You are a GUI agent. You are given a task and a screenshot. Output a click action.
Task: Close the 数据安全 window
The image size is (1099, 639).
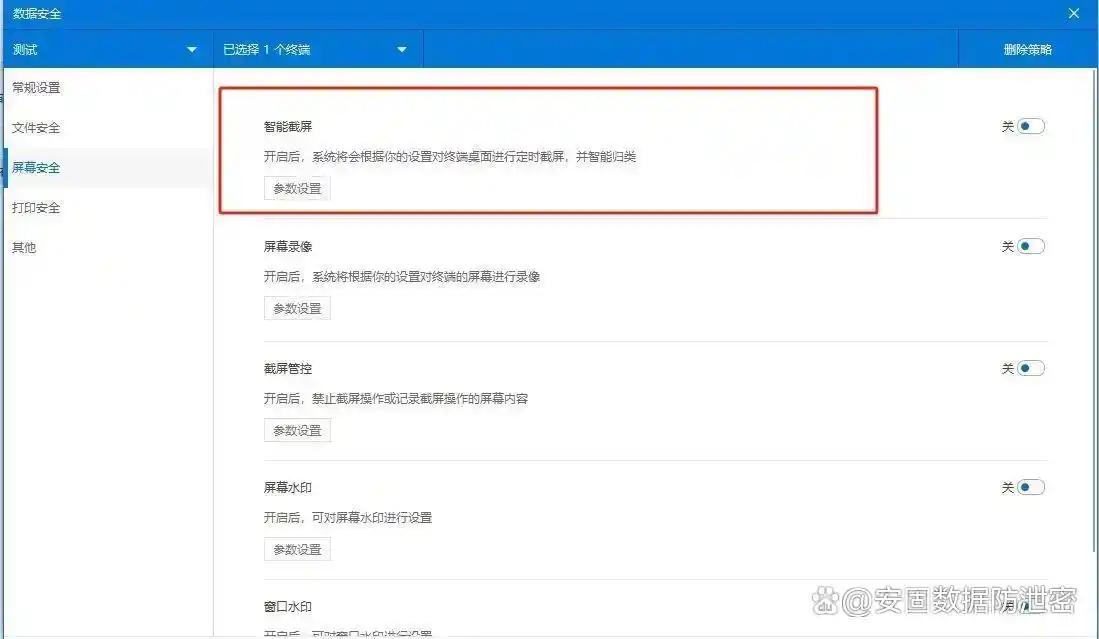(x=1074, y=13)
